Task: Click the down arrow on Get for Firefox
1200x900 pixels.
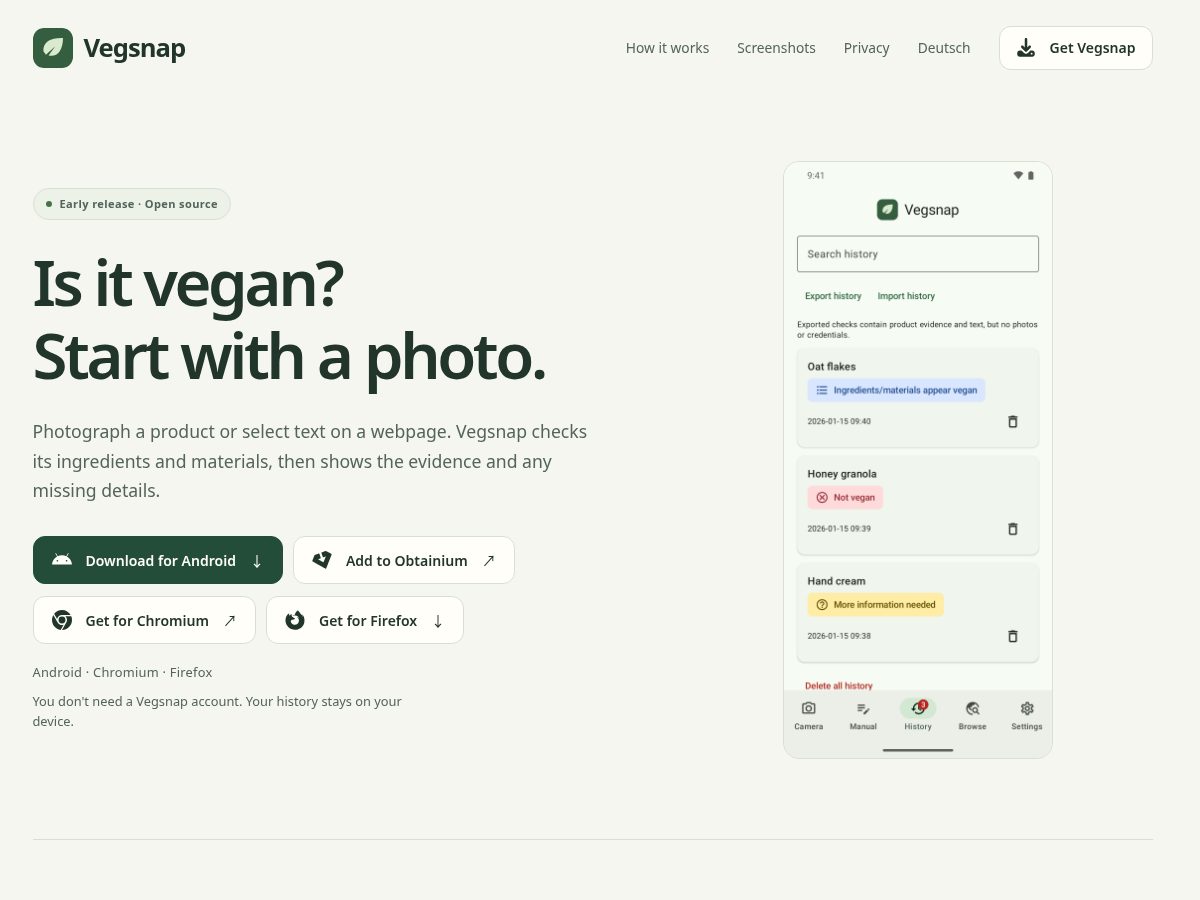Action: pos(438,621)
